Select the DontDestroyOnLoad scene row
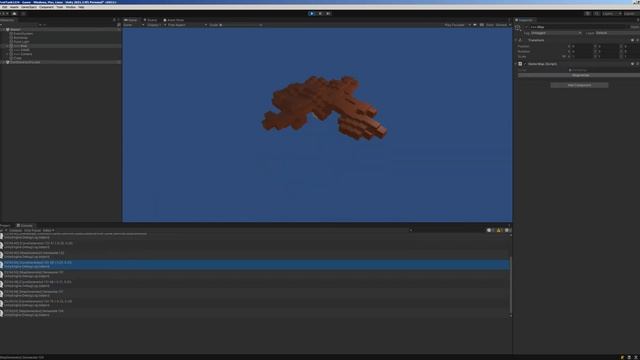The width and height of the screenshot is (640, 360). (61, 62)
